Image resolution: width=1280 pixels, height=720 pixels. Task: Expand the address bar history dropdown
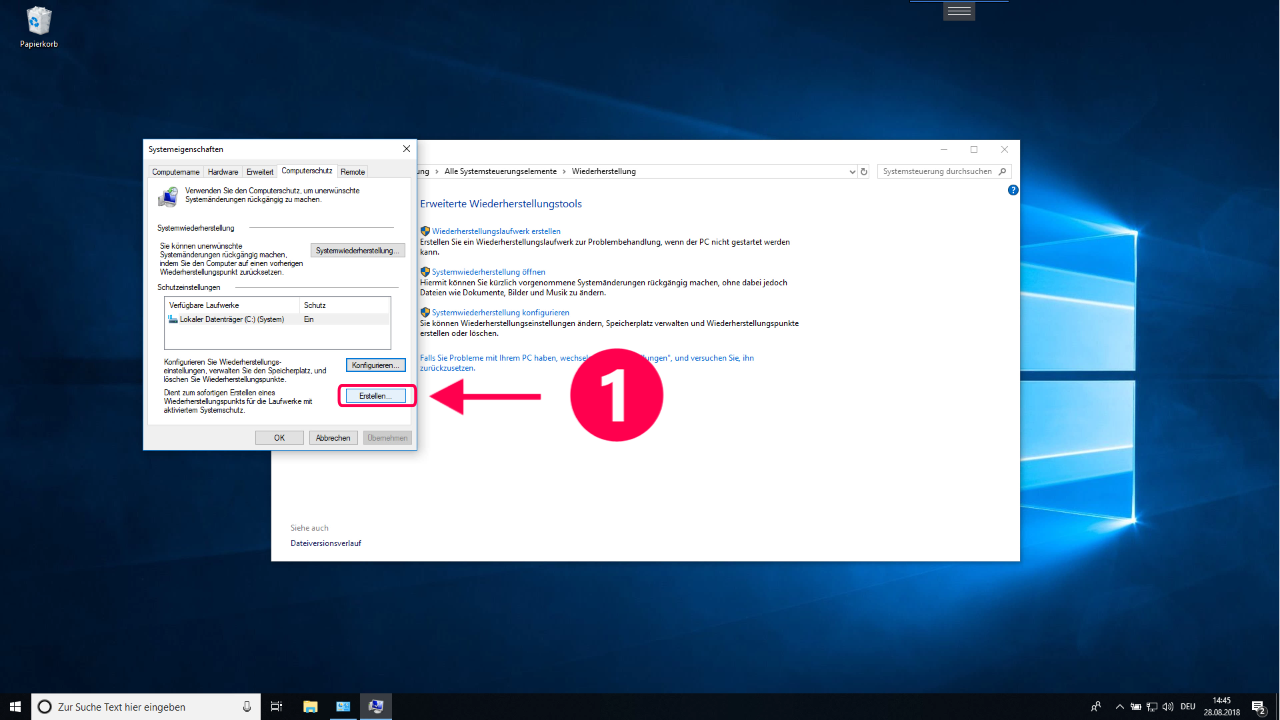pyautogui.click(x=852, y=171)
